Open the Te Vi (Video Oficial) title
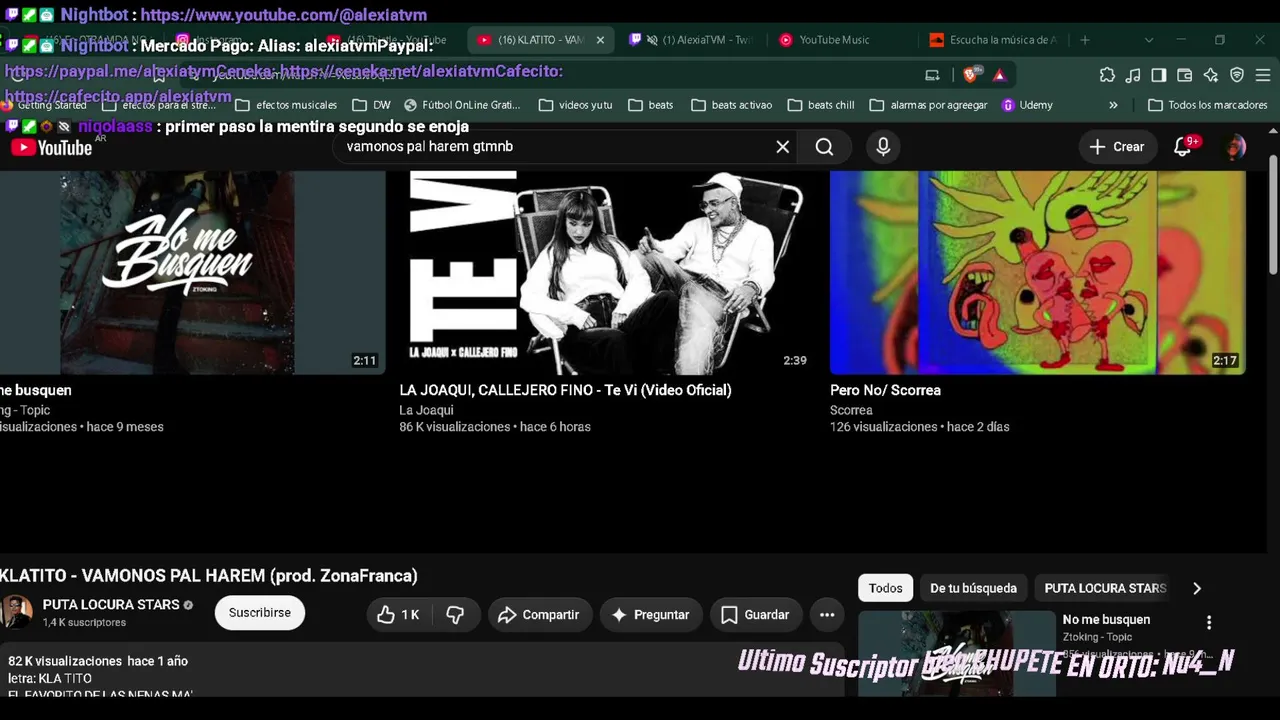Image resolution: width=1280 pixels, height=720 pixels. 565,390
